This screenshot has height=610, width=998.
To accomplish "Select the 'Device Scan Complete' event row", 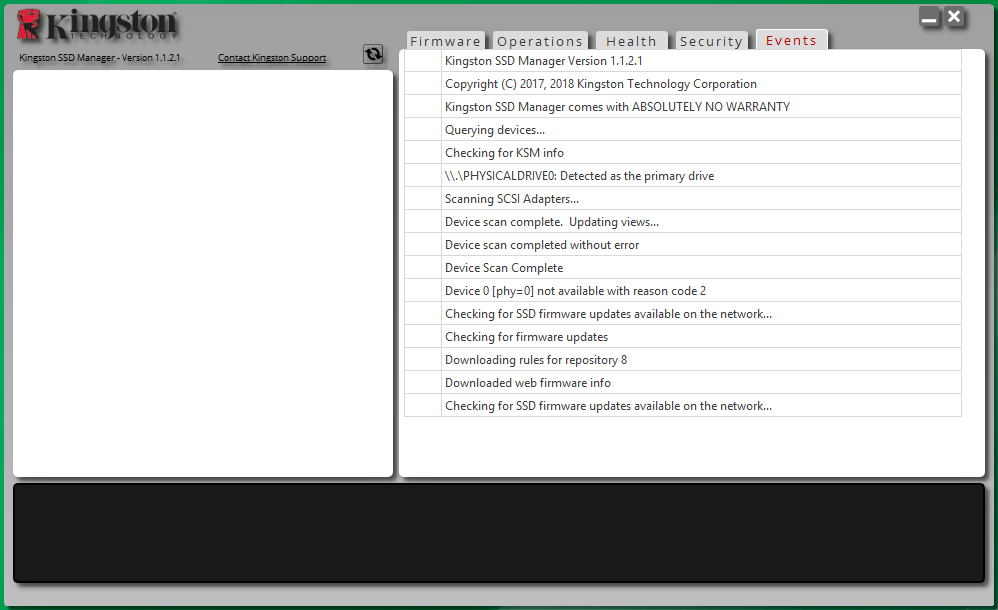I will pos(682,267).
